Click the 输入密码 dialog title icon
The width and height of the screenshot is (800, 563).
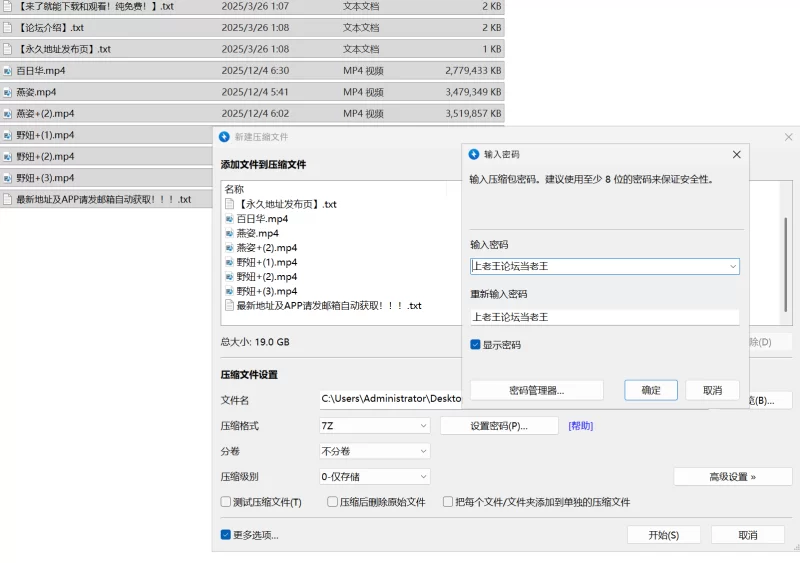474,155
